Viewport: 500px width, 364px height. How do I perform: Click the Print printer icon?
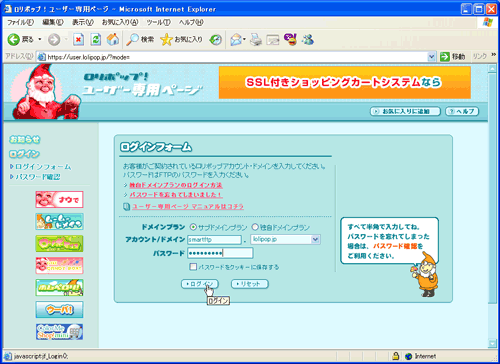(256, 40)
